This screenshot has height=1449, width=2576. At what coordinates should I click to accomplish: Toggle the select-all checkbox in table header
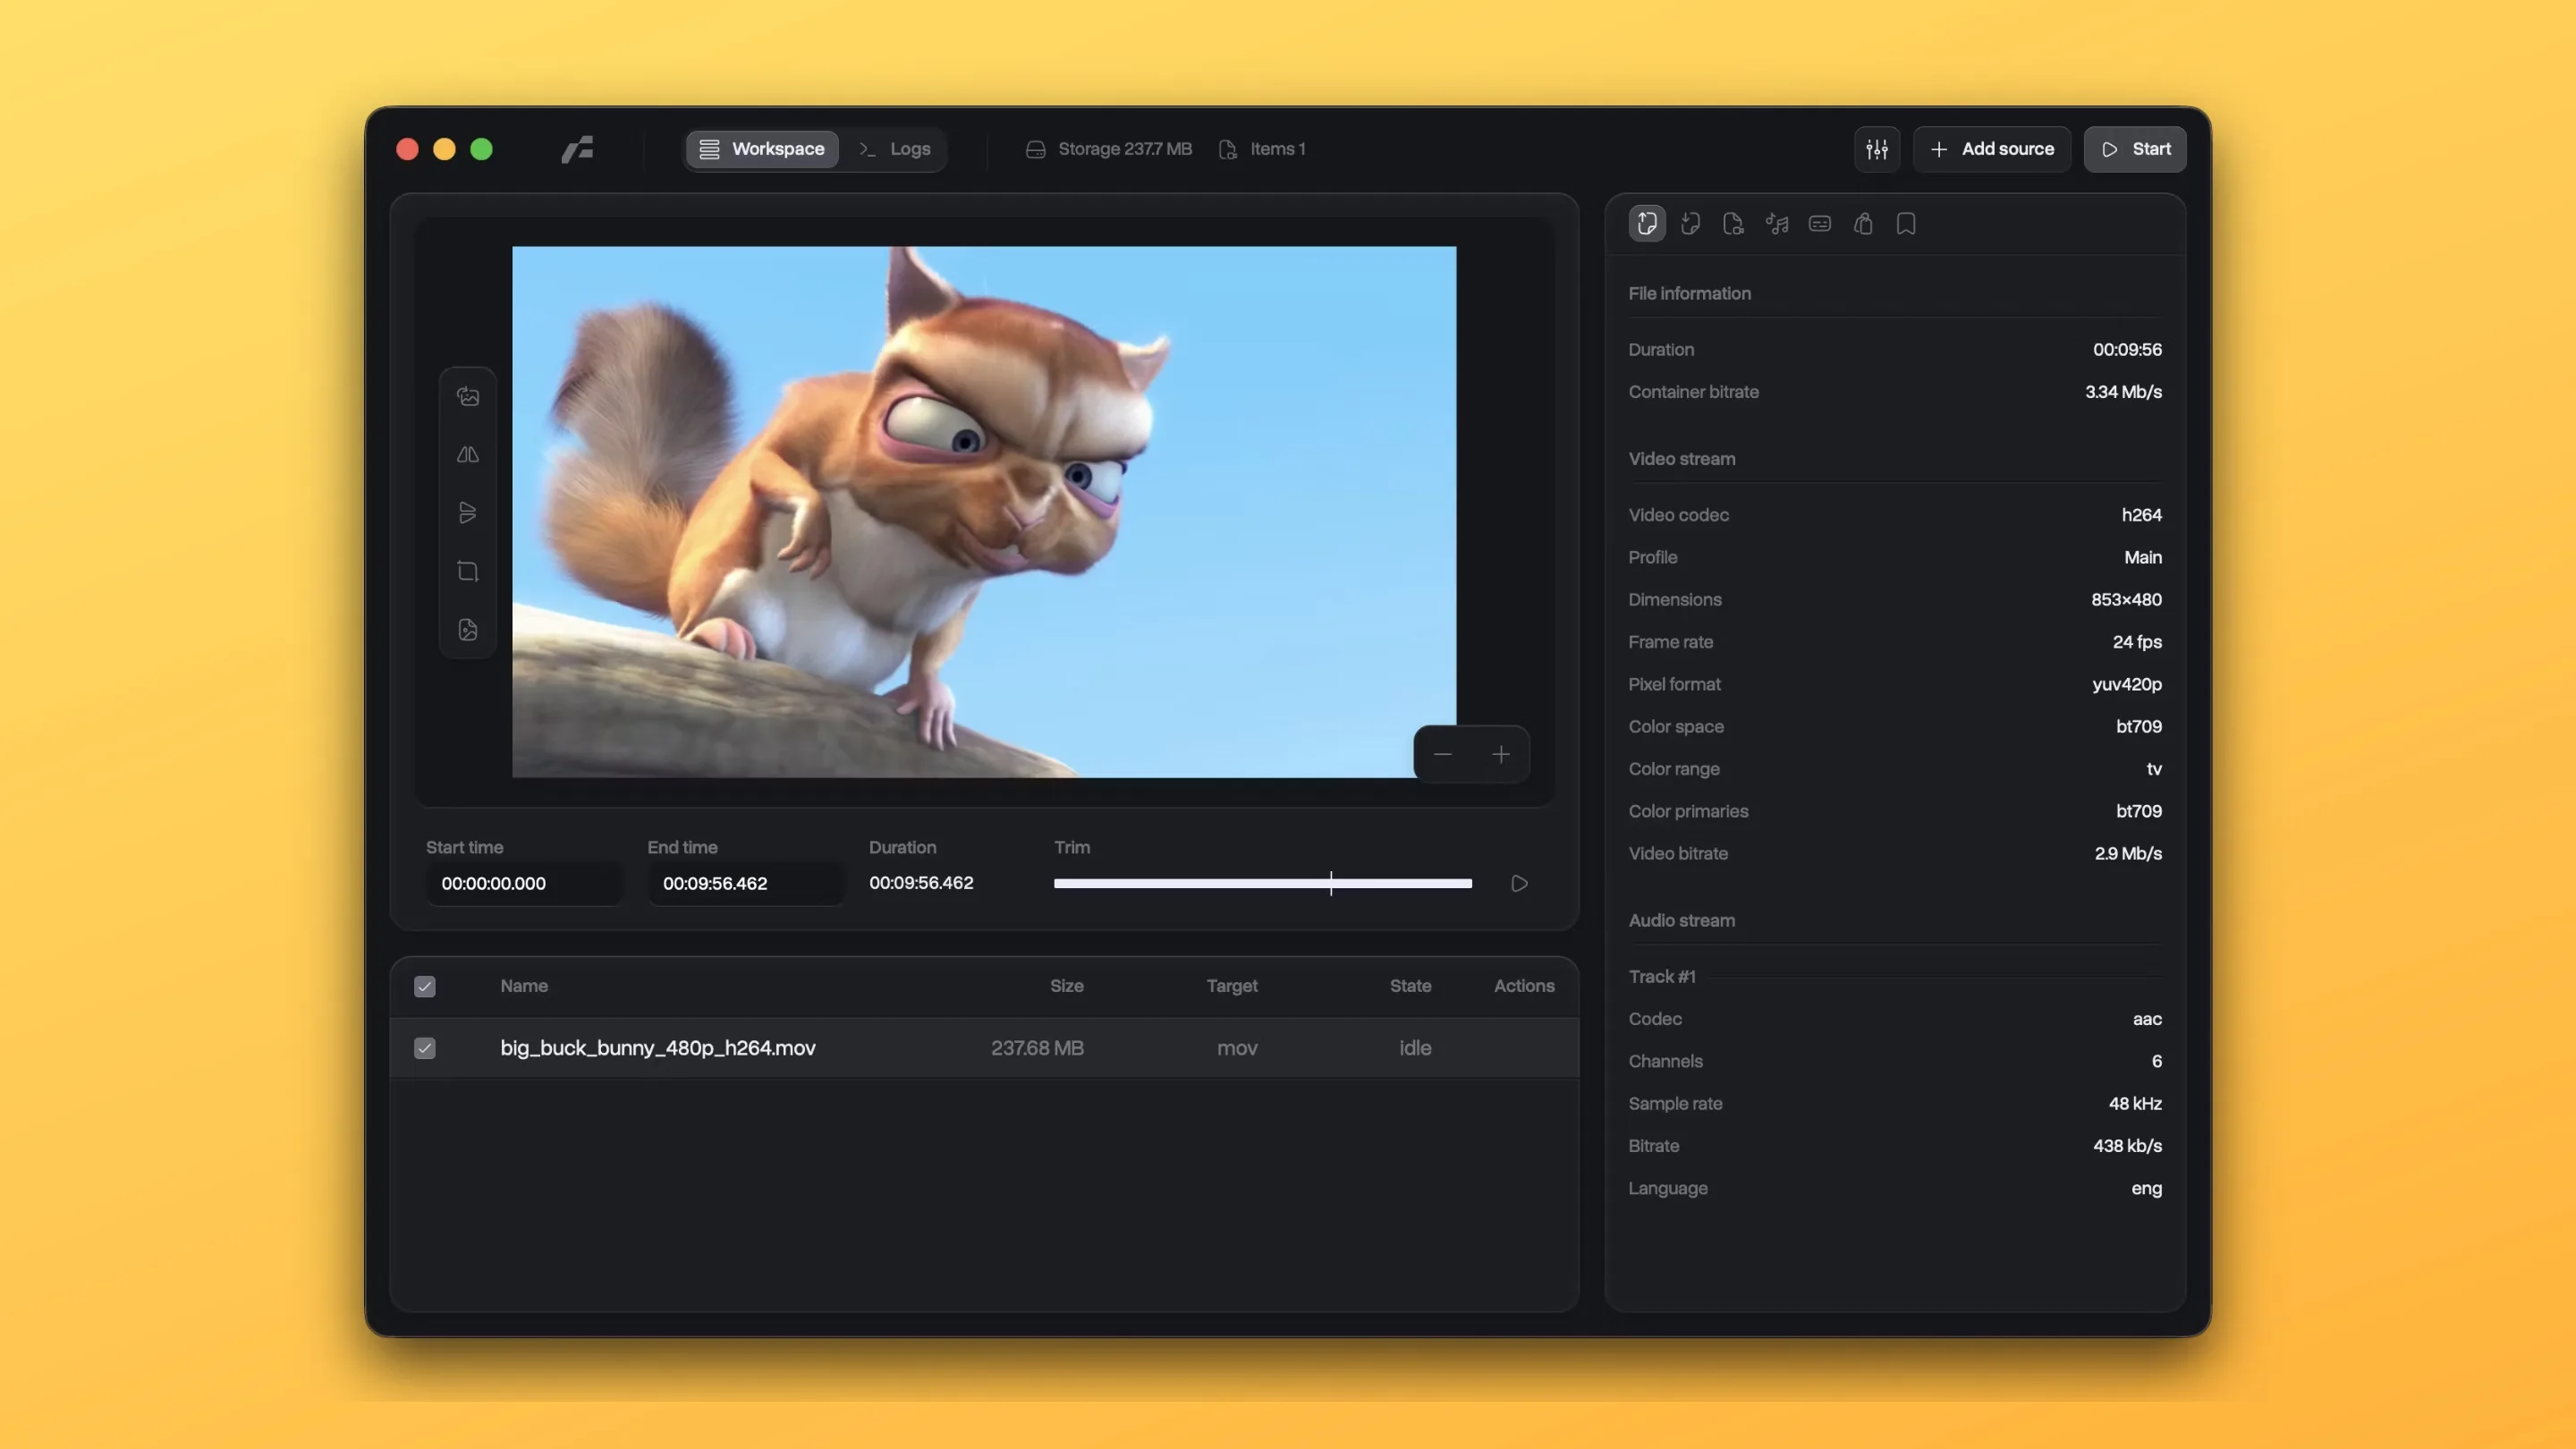tap(425, 987)
